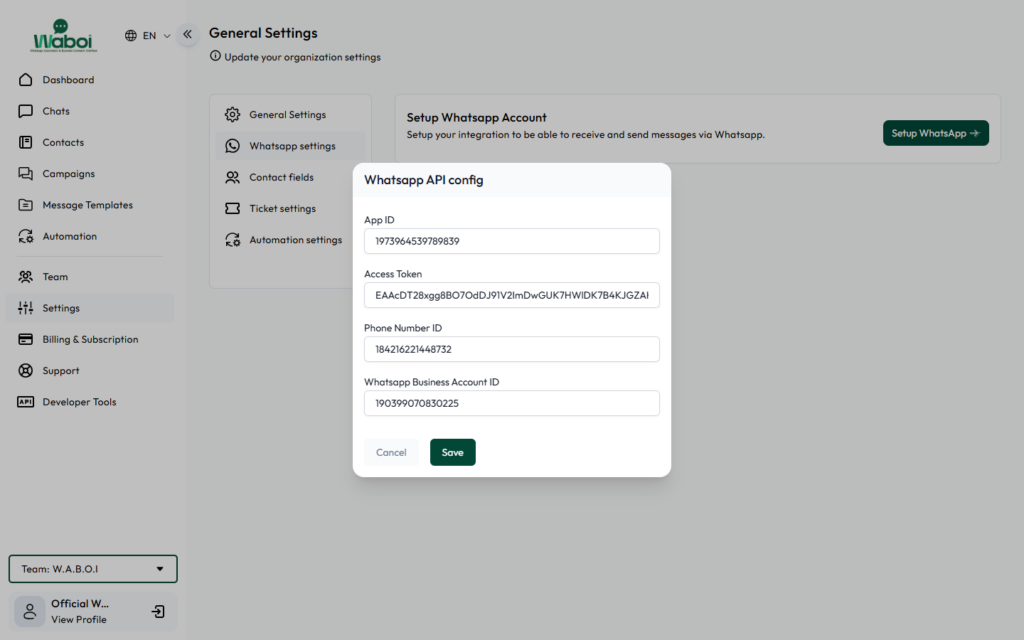Image resolution: width=1024 pixels, height=640 pixels.
Task: Click the General Settings page title
Action: [263, 33]
